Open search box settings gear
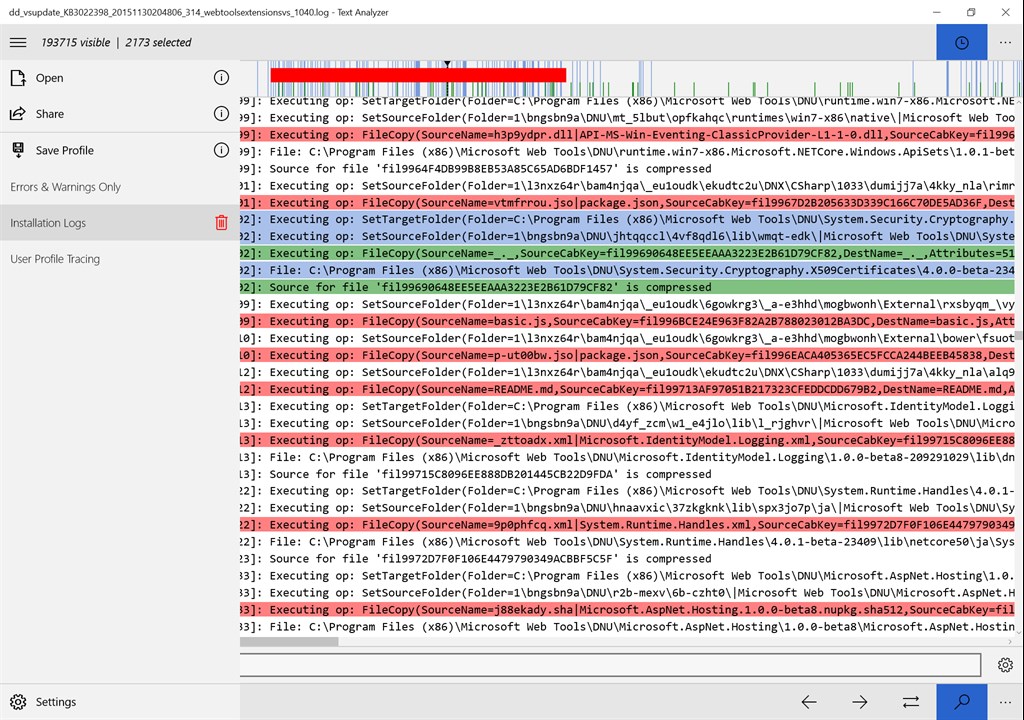The image size is (1024, 720). point(1005,665)
